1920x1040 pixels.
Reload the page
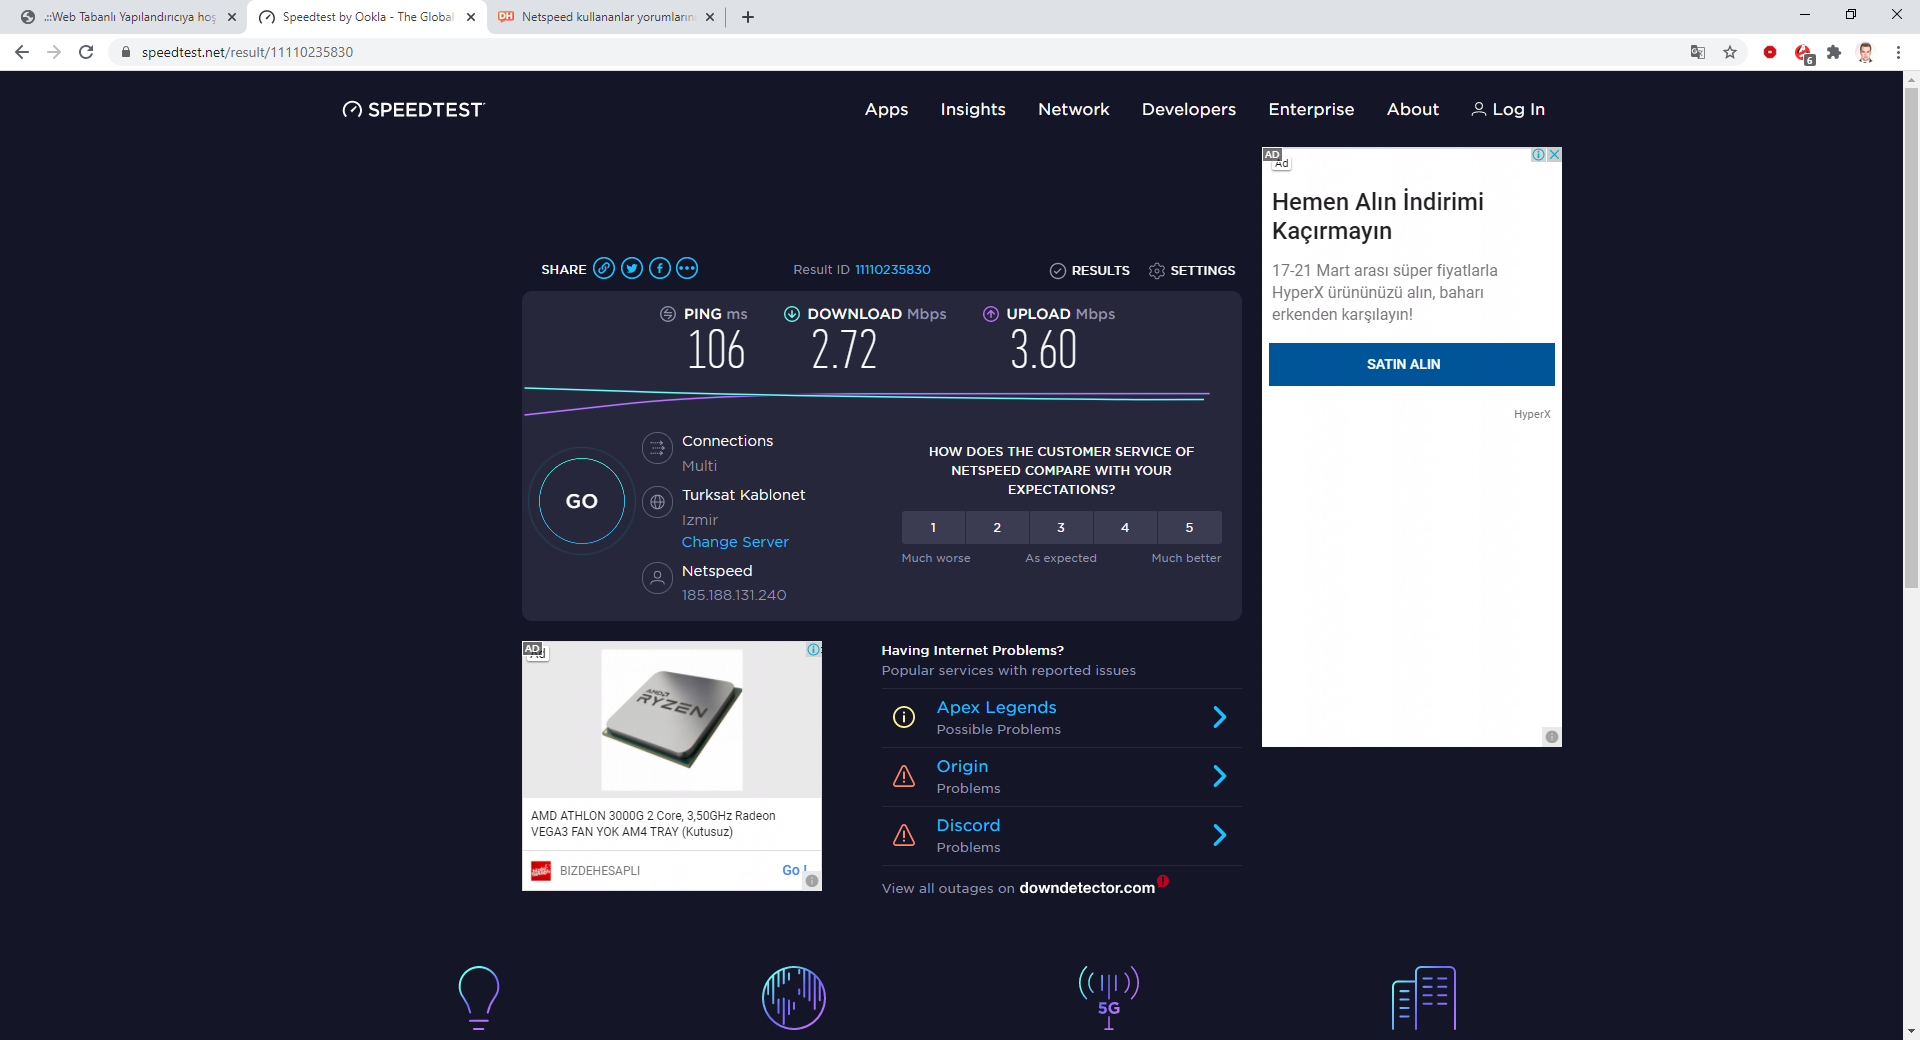click(x=86, y=52)
